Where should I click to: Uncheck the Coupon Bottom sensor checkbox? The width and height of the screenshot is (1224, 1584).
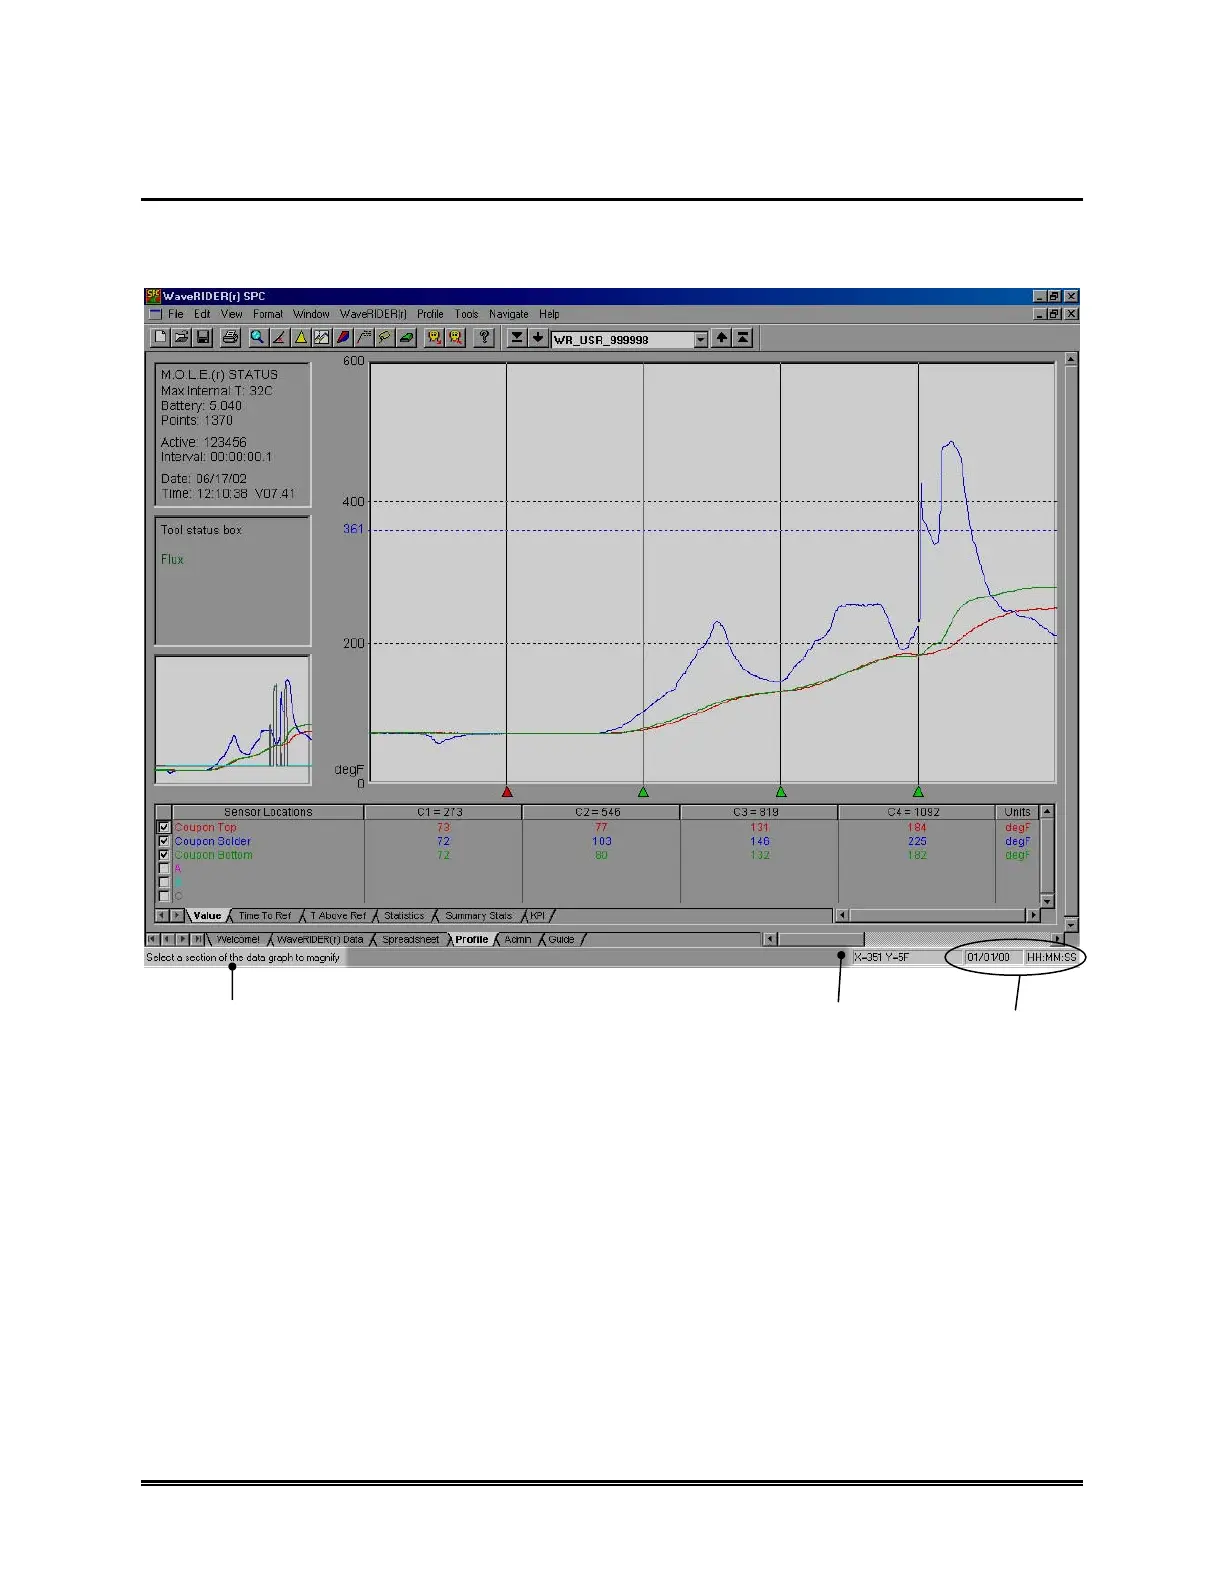point(164,855)
